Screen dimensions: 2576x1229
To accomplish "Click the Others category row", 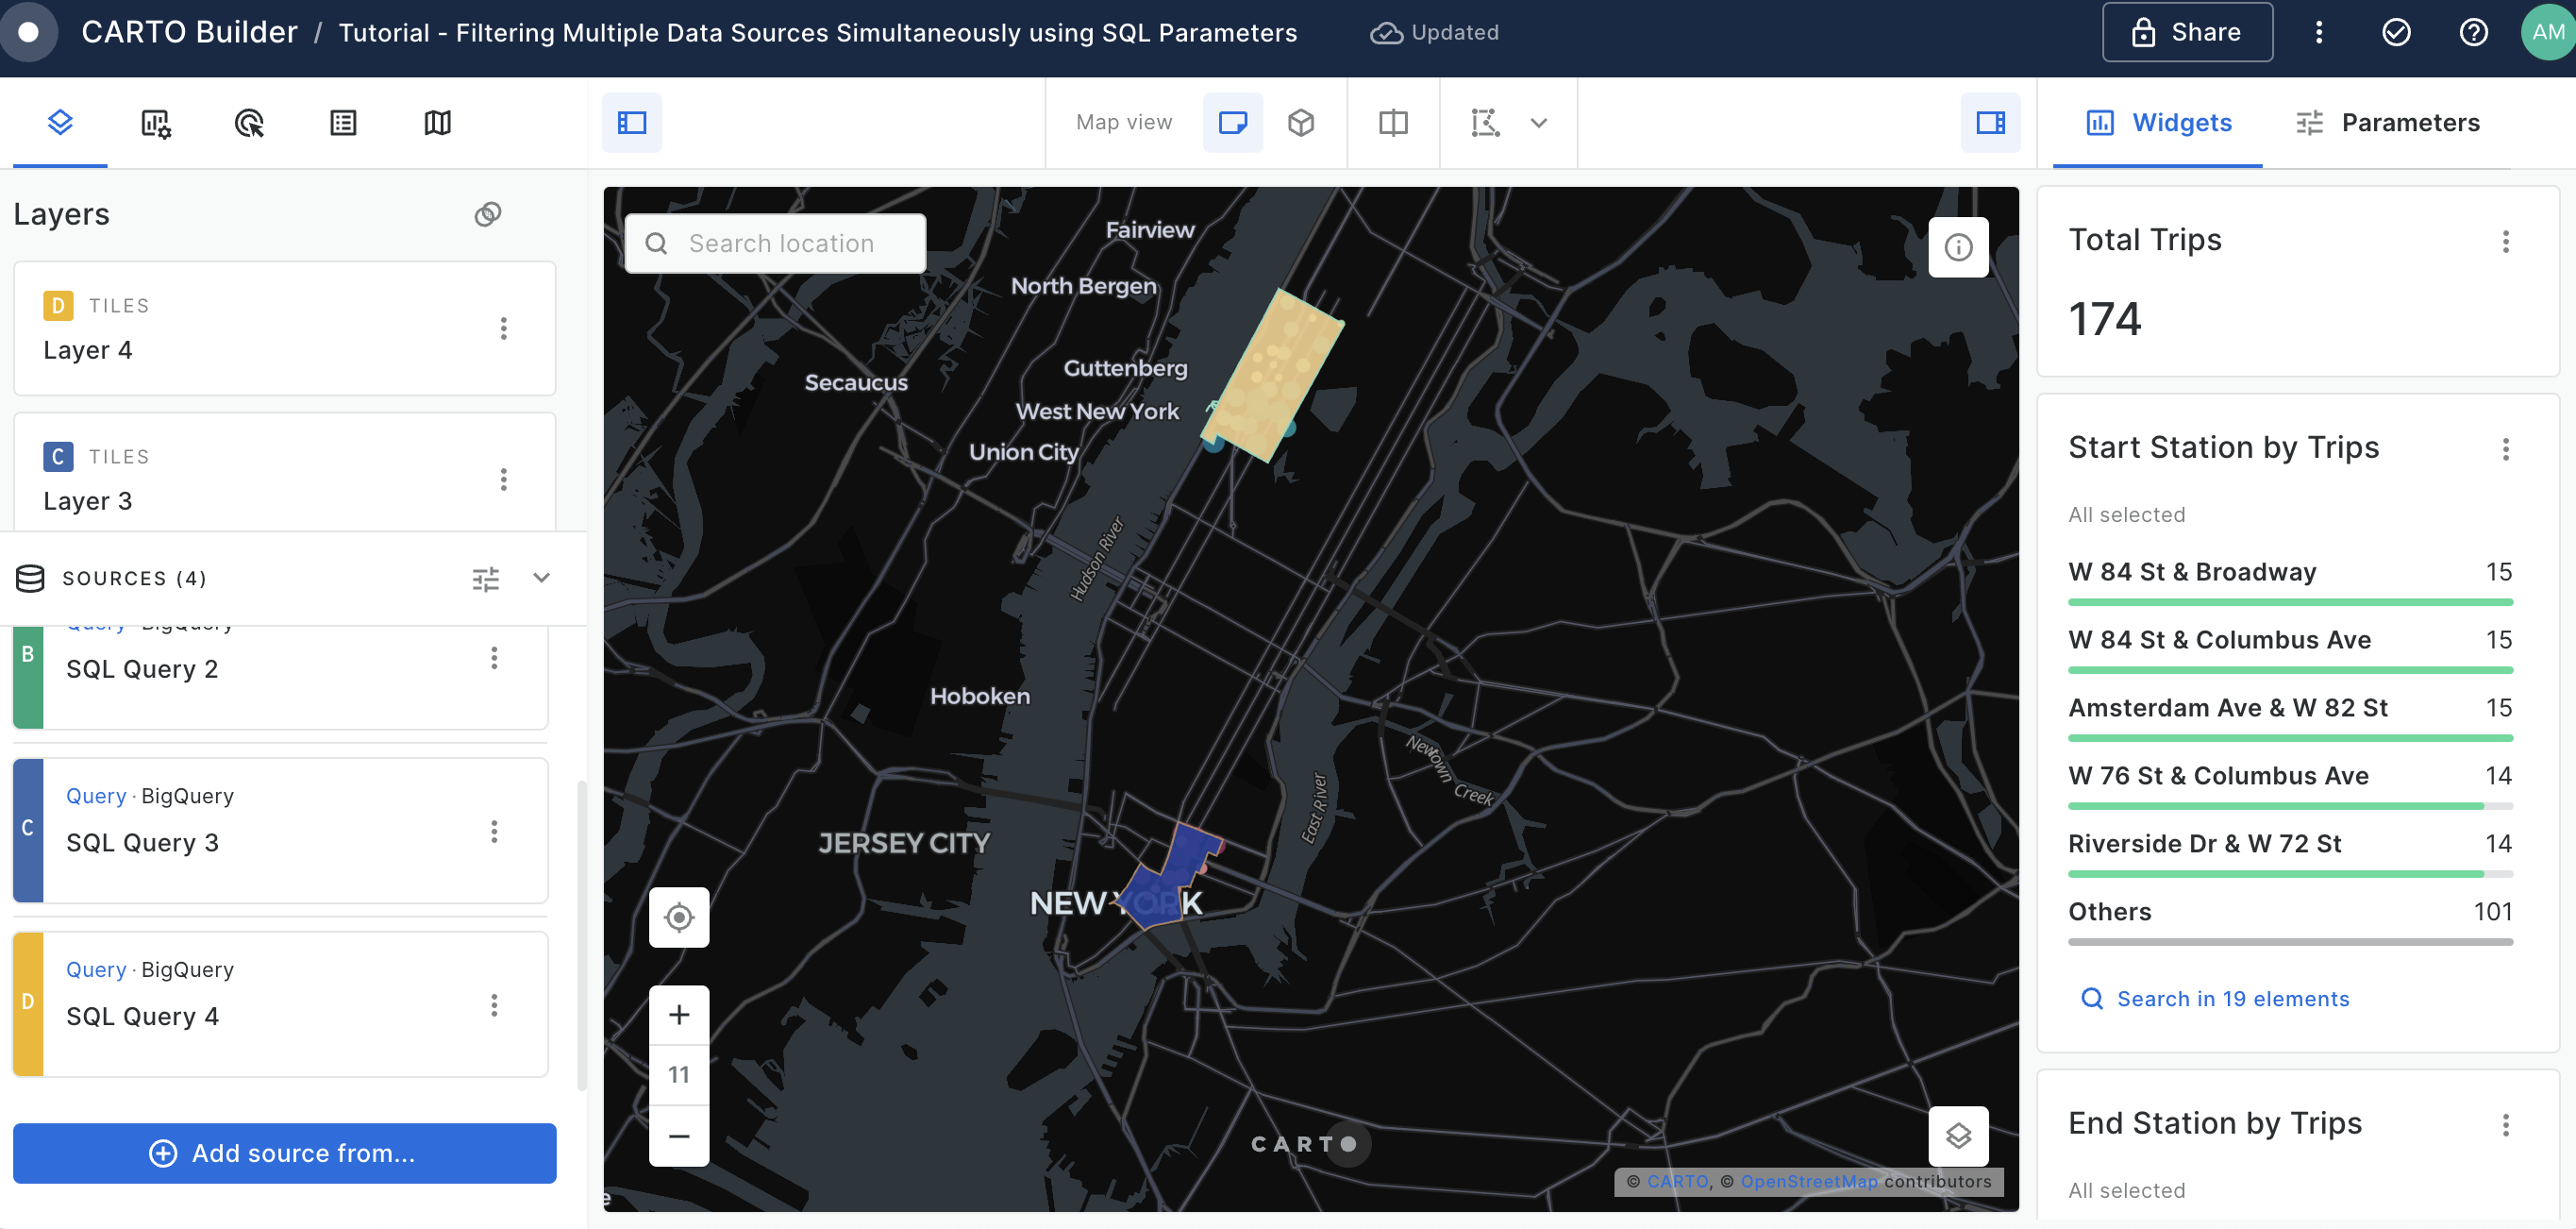I will (x=2290, y=921).
